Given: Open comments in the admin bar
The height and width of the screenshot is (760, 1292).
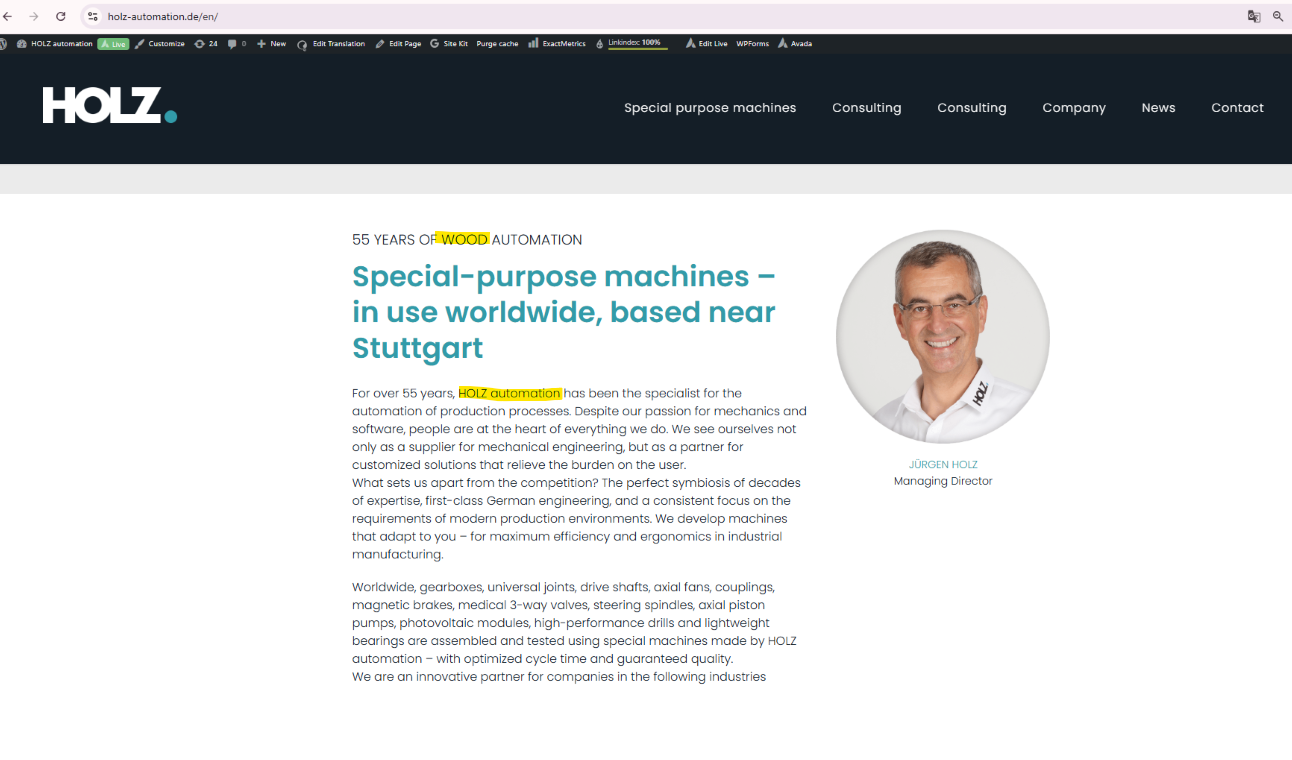Looking at the screenshot, I should pos(236,44).
